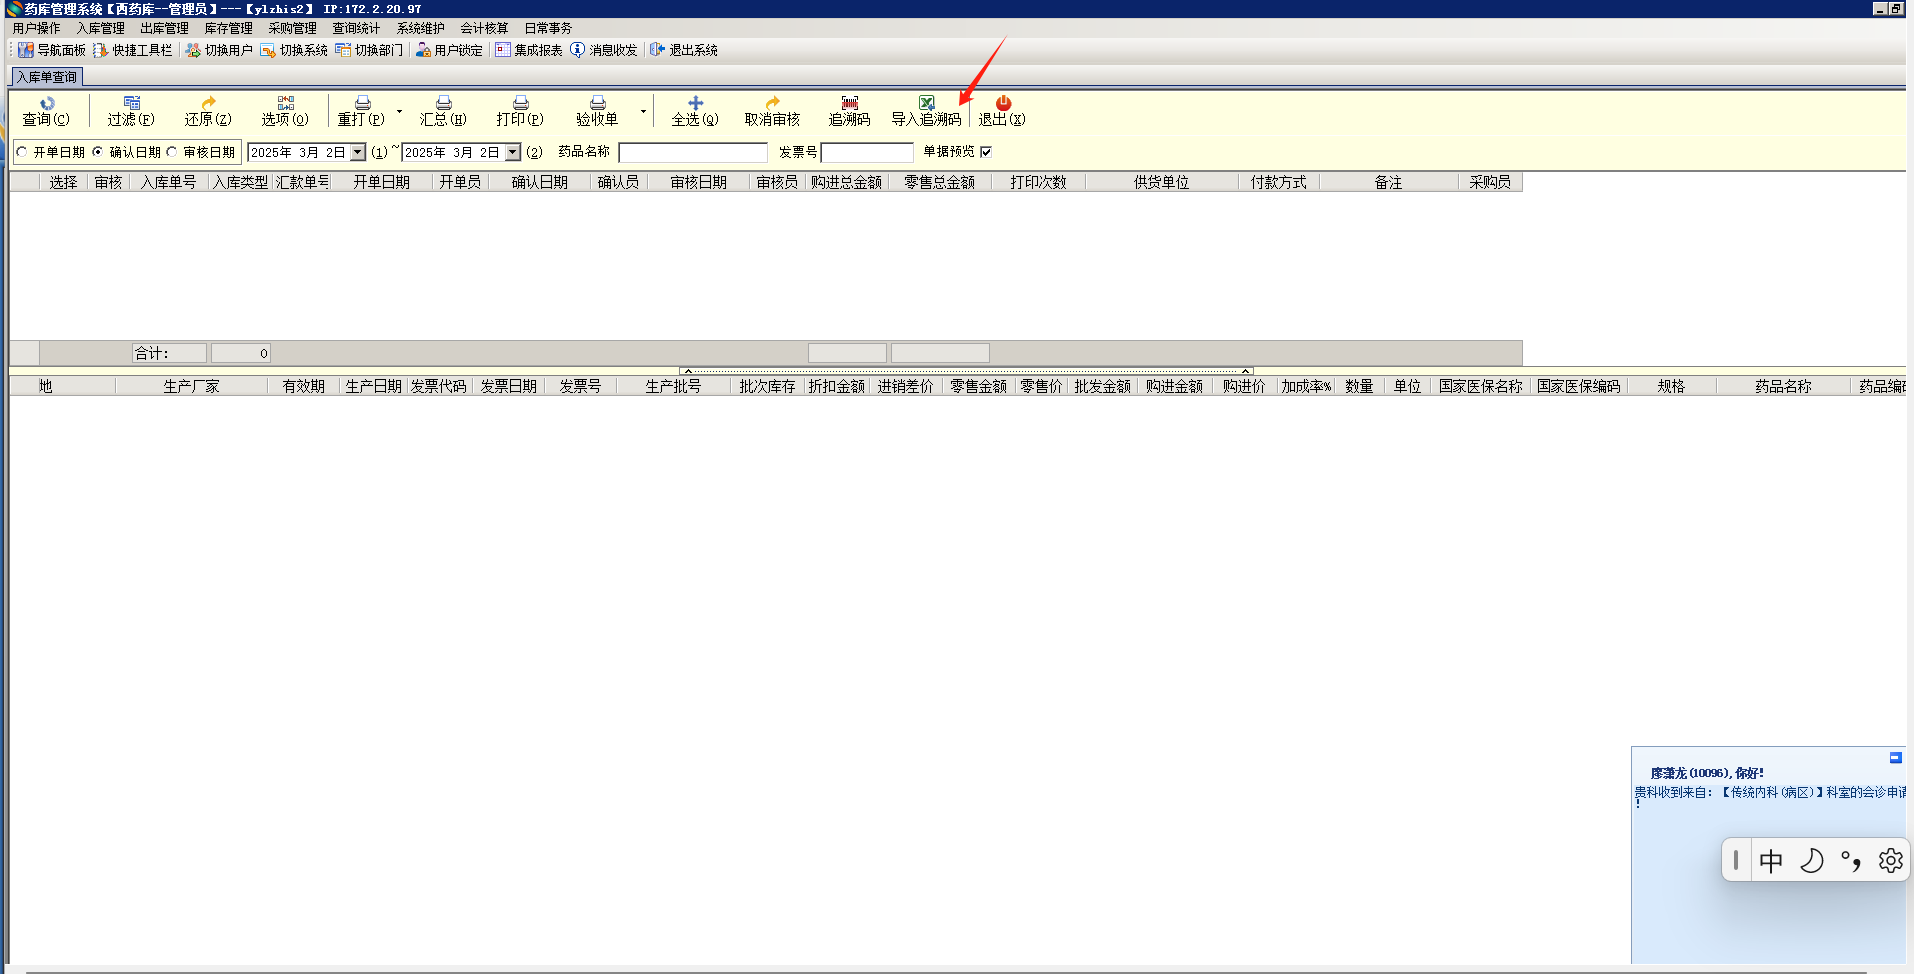
Task: Expand the 验收单 dropdown arrow
Action: [643, 111]
